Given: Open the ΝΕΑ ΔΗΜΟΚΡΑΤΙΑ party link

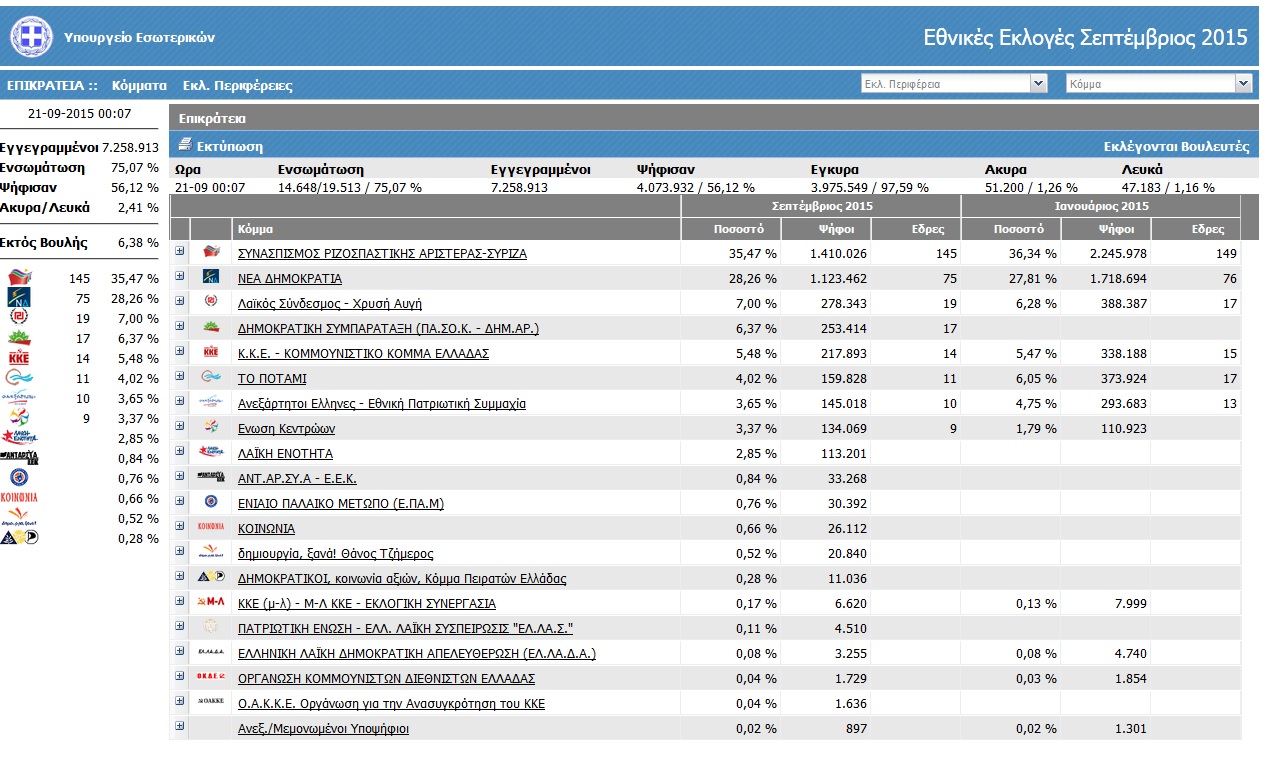Looking at the screenshot, I should click(x=290, y=279).
